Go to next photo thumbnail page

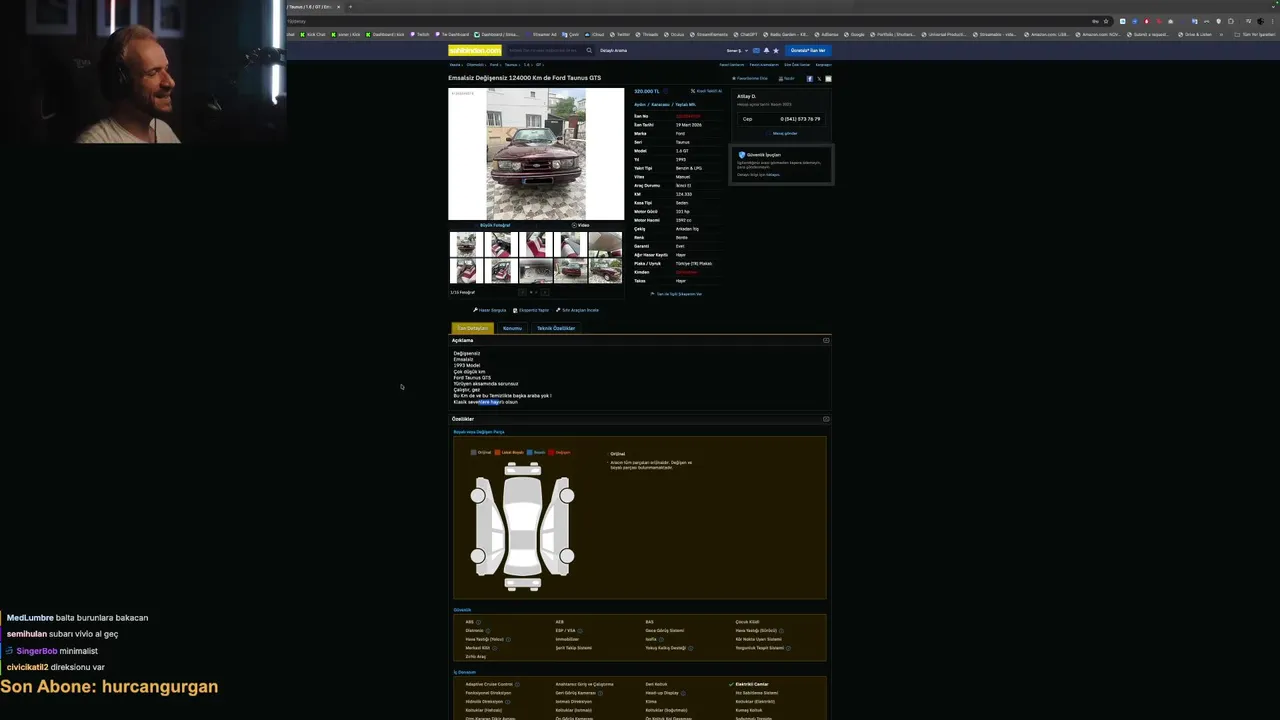coord(545,292)
